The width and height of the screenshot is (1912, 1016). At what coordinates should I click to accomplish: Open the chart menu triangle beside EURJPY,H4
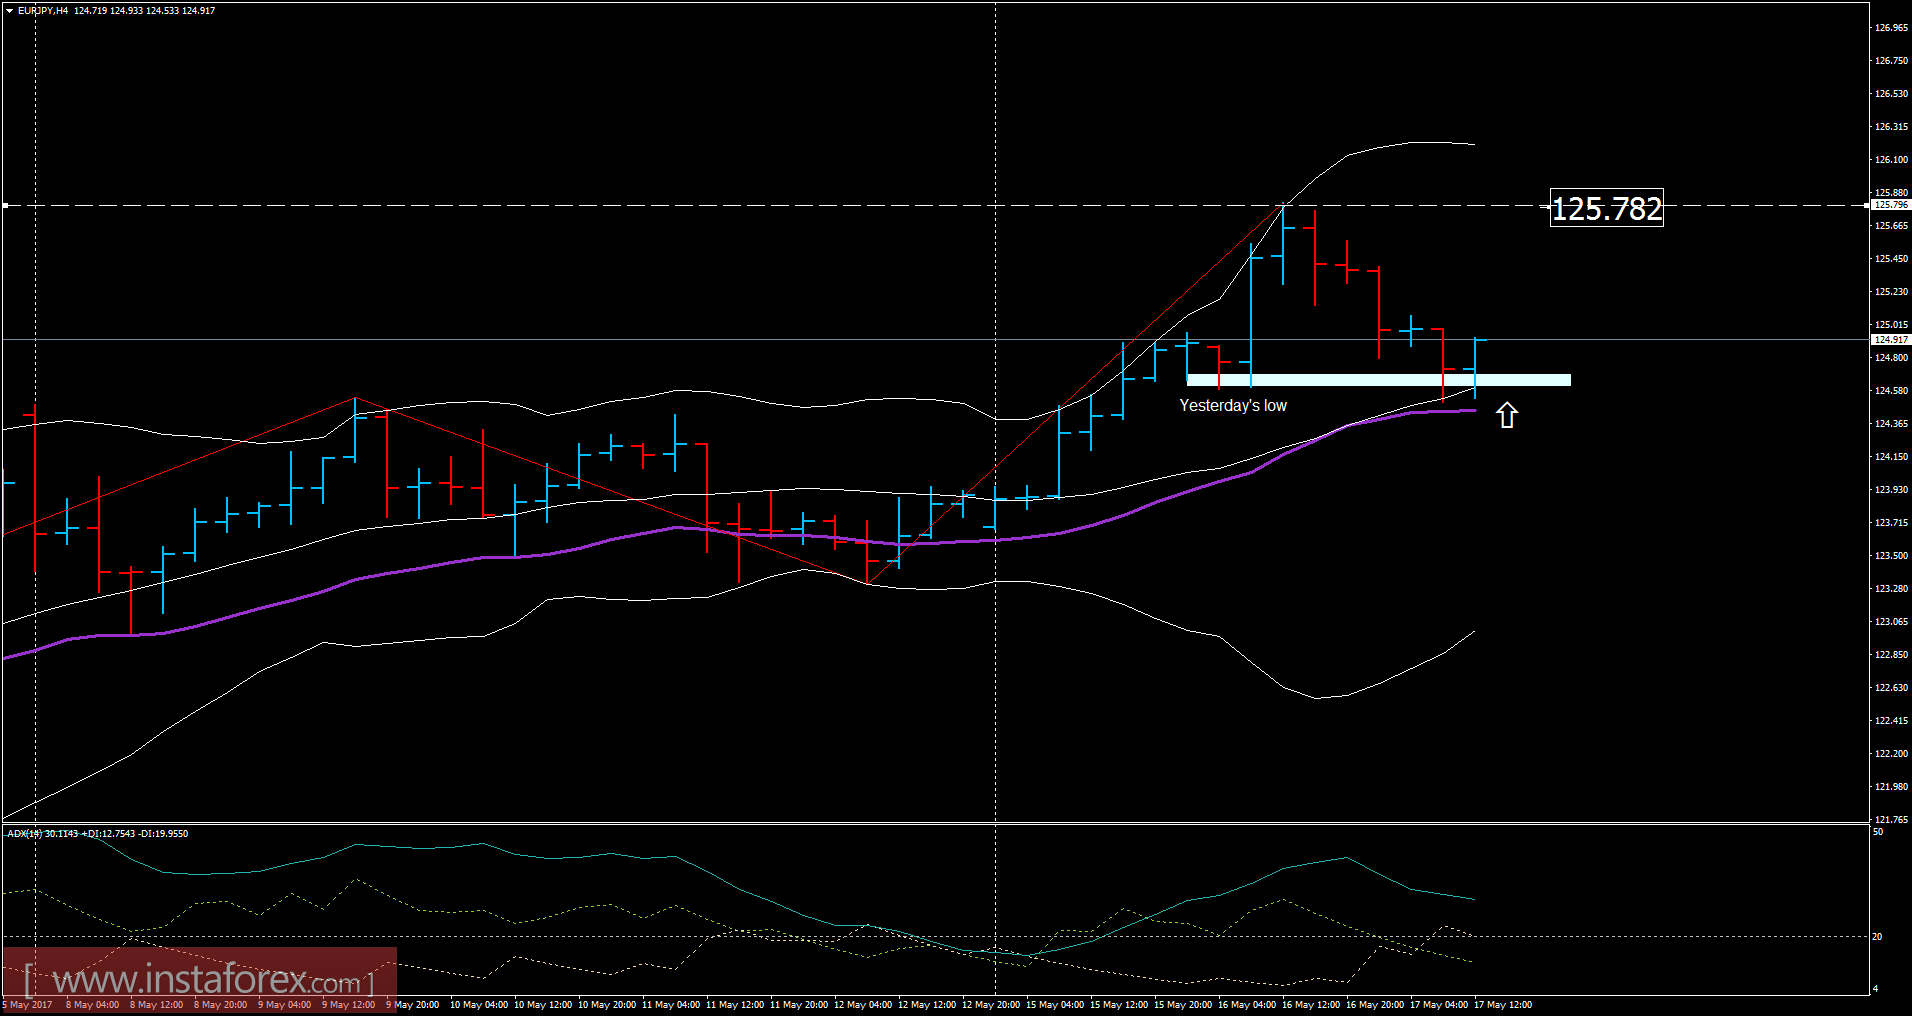point(9,11)
